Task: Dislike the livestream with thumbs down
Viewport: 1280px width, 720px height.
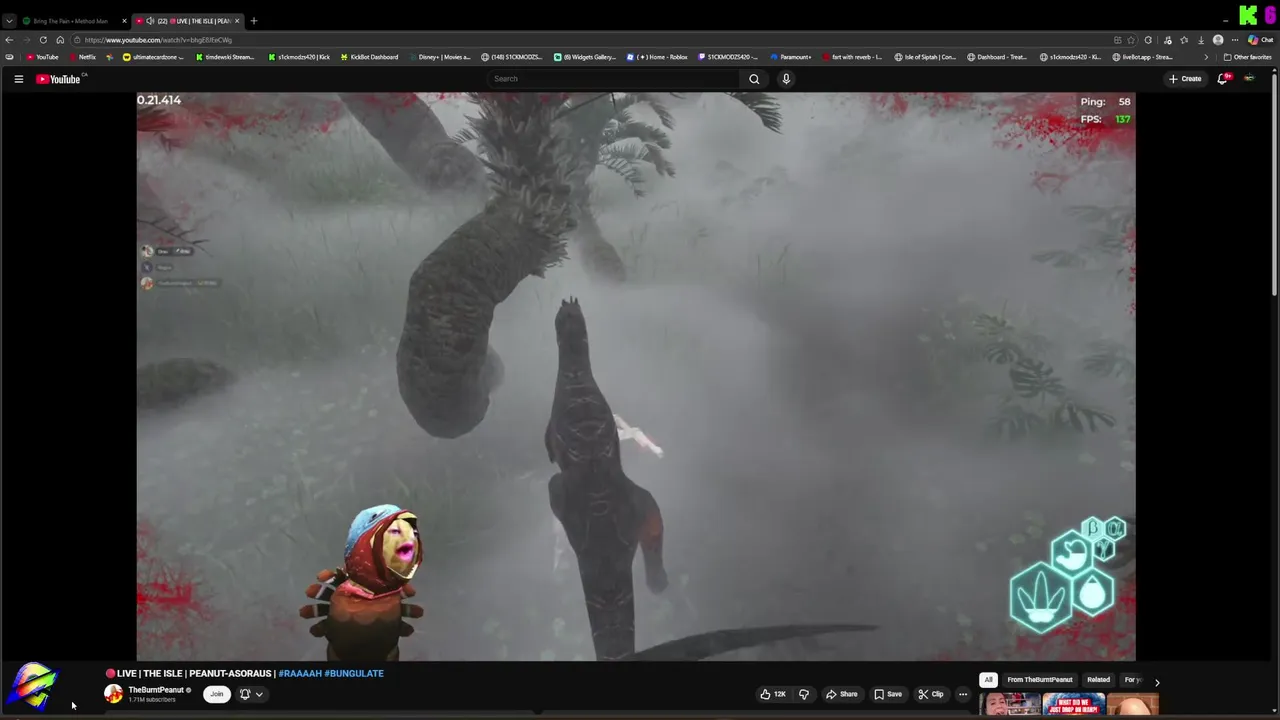Action: tap(803, 694)
